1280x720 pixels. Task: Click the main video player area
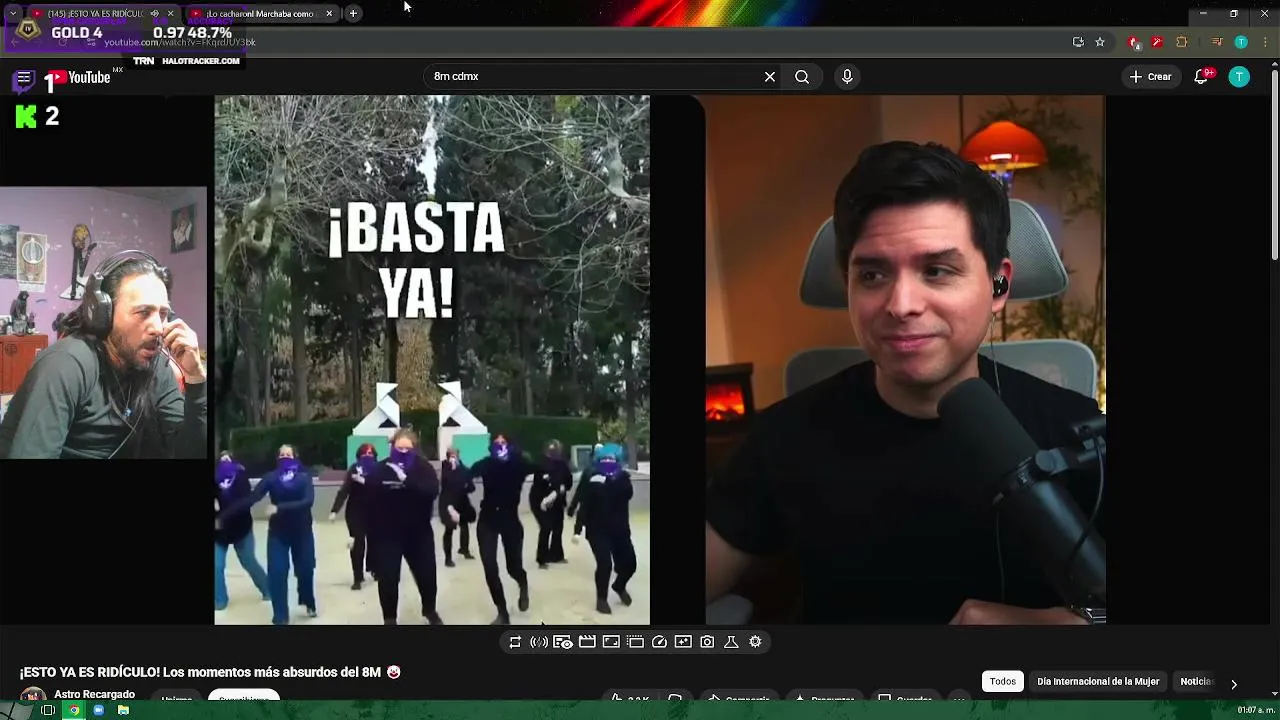pos(660,360)
